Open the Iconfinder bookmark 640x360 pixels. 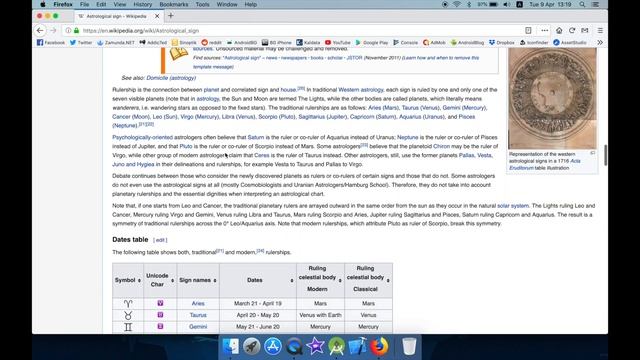click(534, 42)
